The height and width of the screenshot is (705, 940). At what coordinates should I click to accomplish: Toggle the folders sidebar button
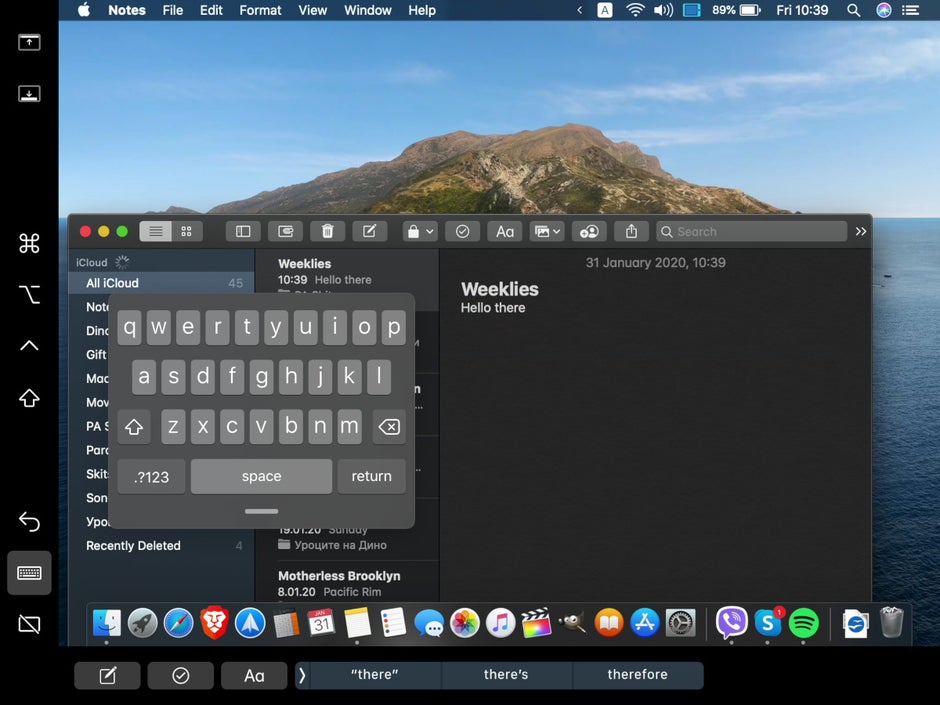pyautogui.click(x=243, y=231)
